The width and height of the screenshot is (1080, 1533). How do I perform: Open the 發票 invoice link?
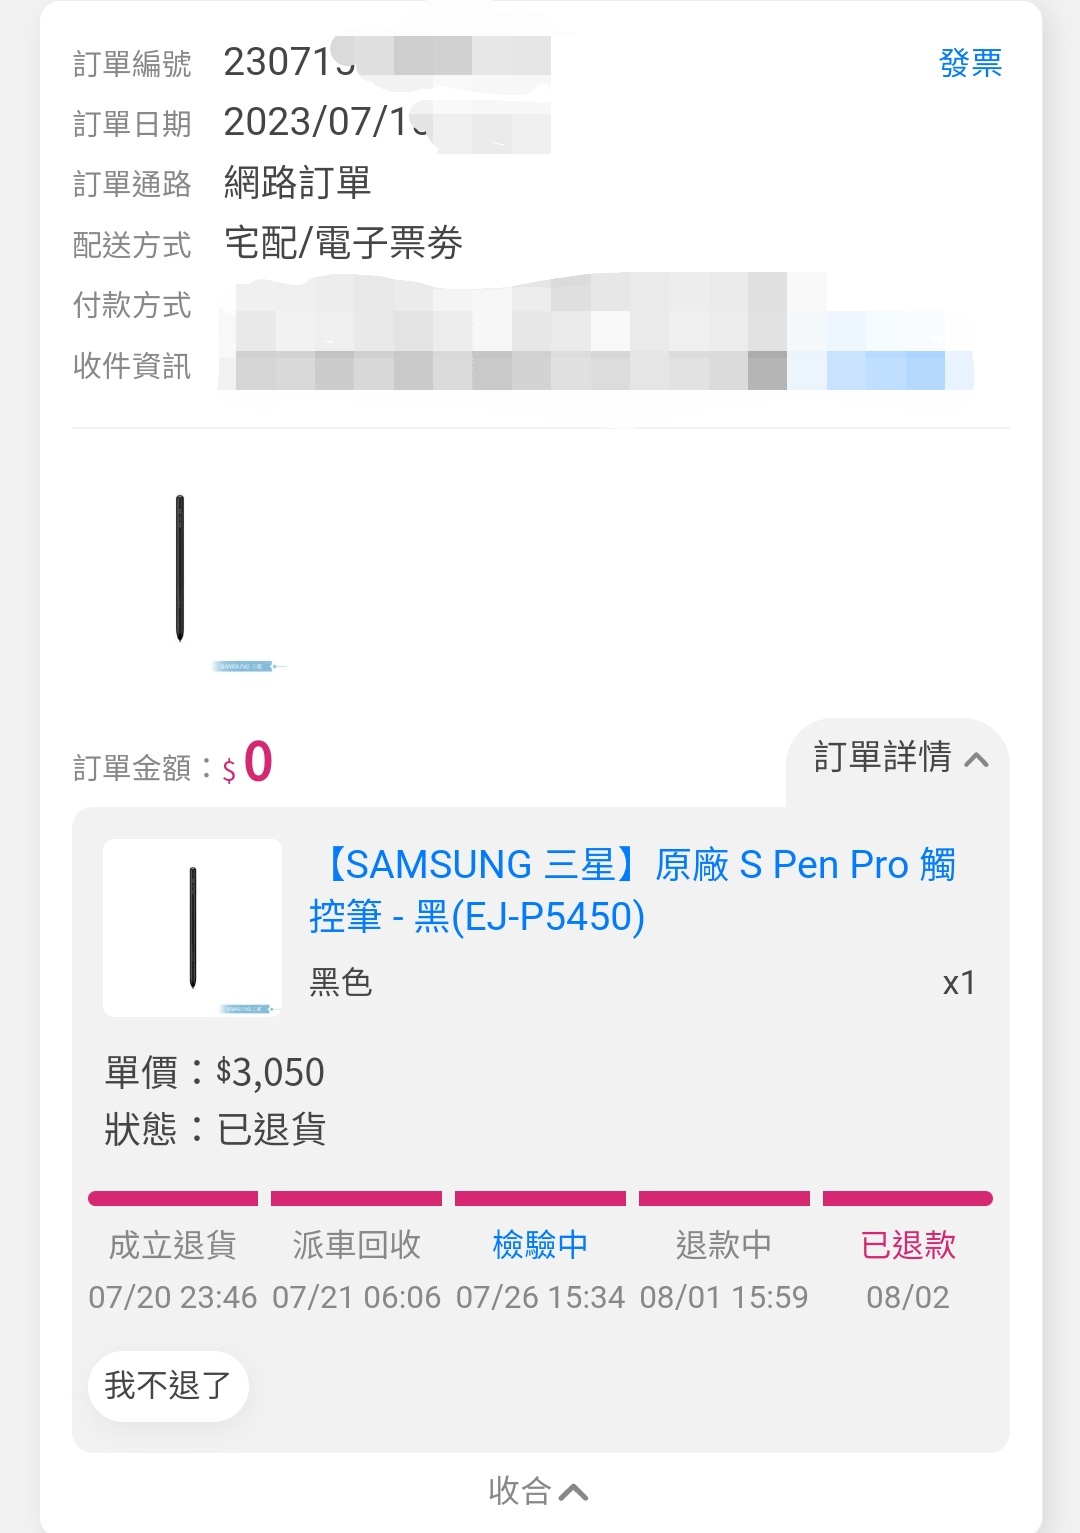tap(969, 63)
